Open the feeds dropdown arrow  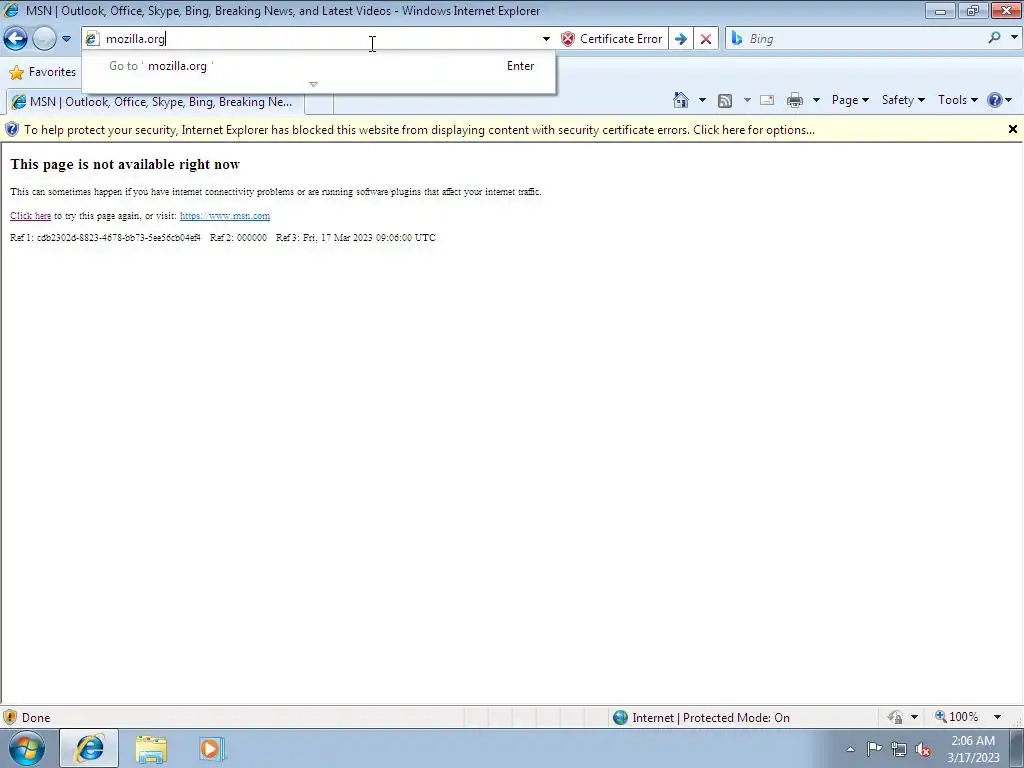click(x=747, y=100)
